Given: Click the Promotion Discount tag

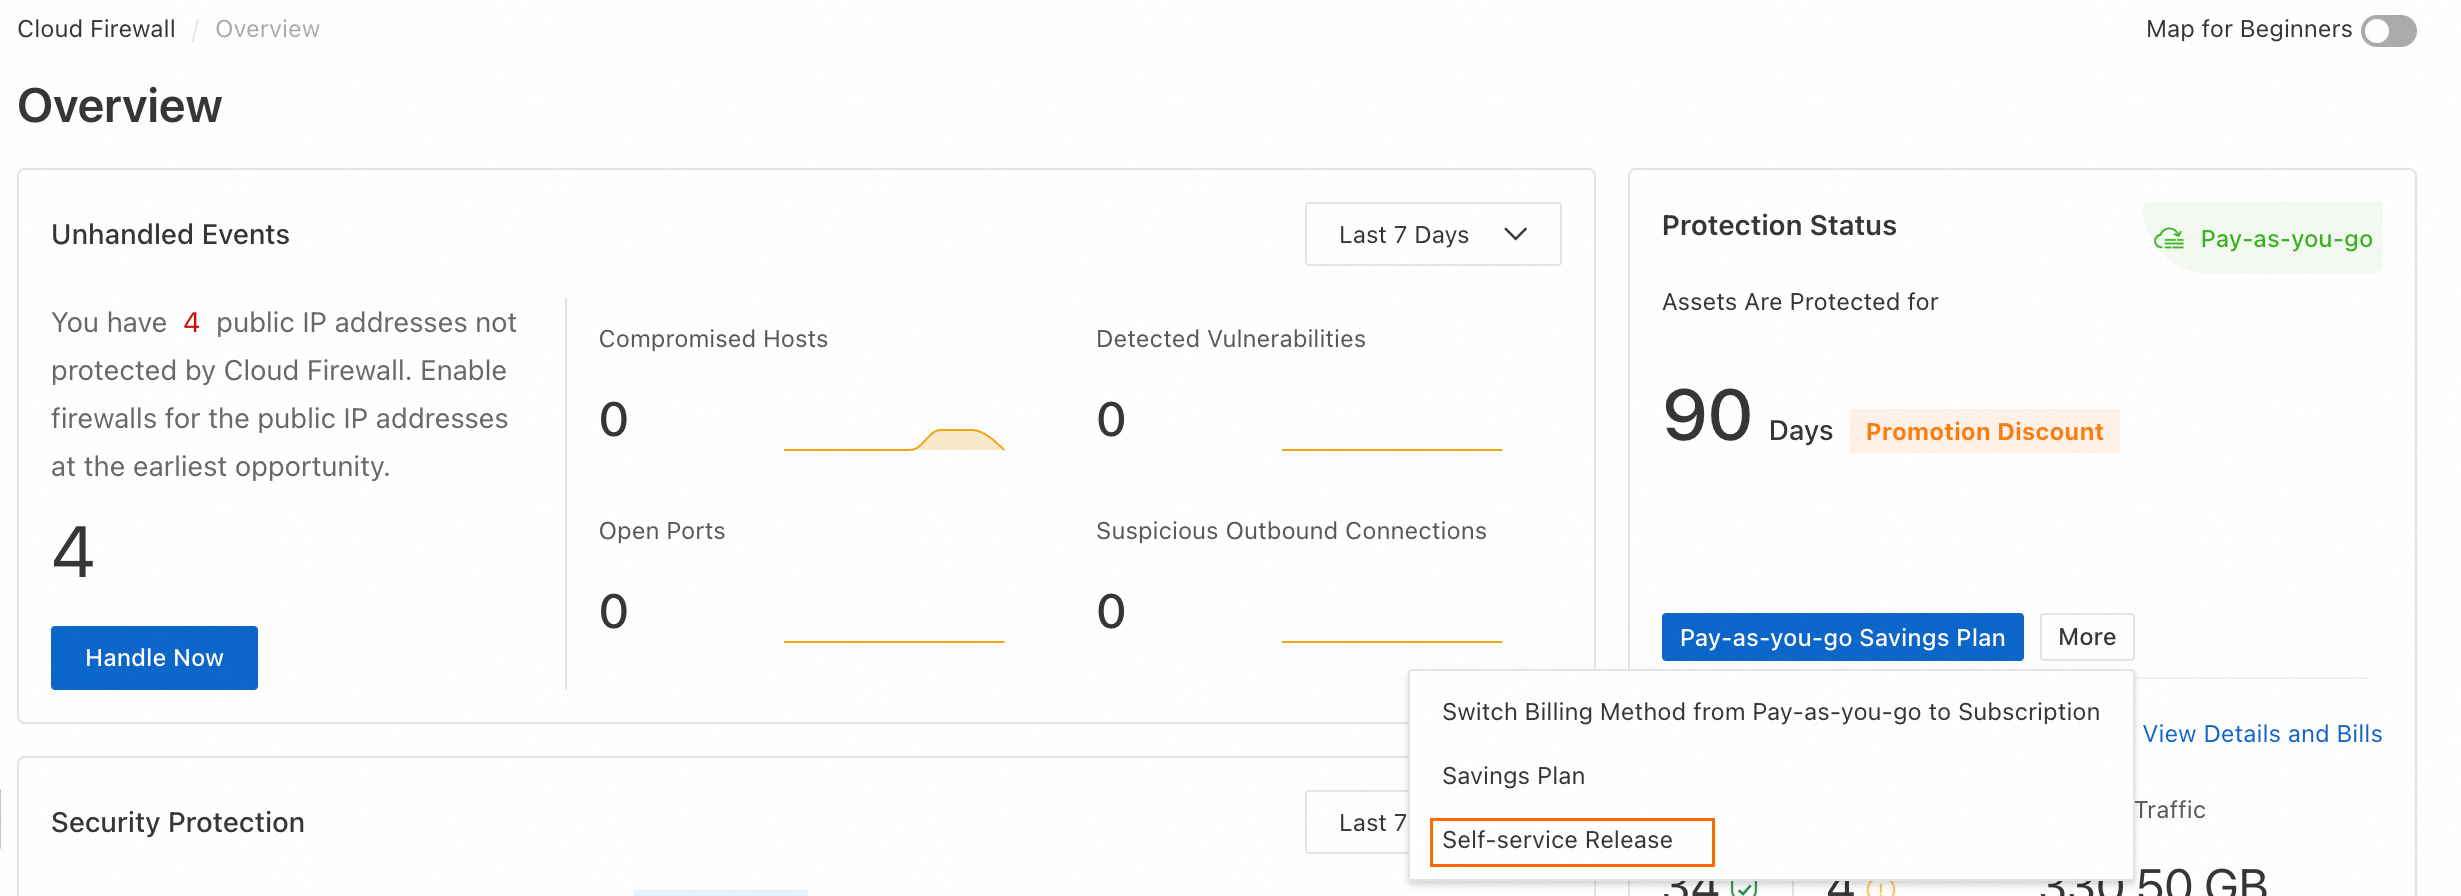Looking at the screenshot, I should pos(1984,431).
